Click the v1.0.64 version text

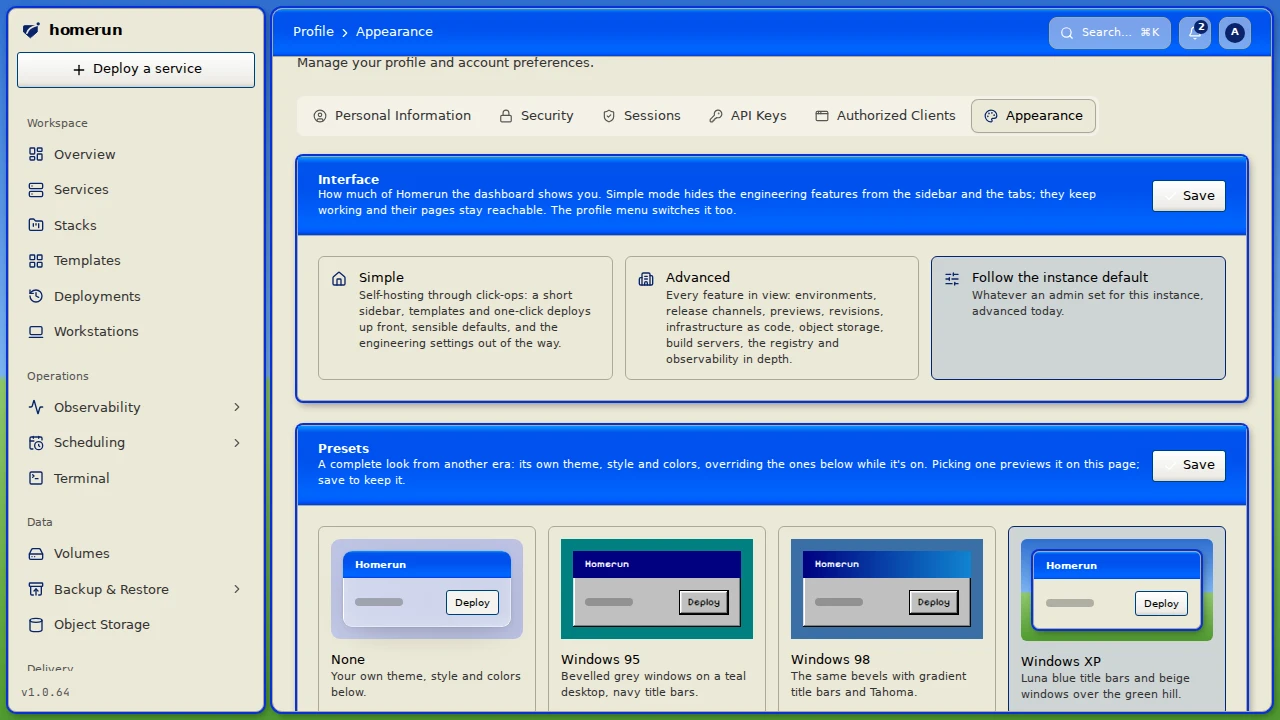point(45,692)
